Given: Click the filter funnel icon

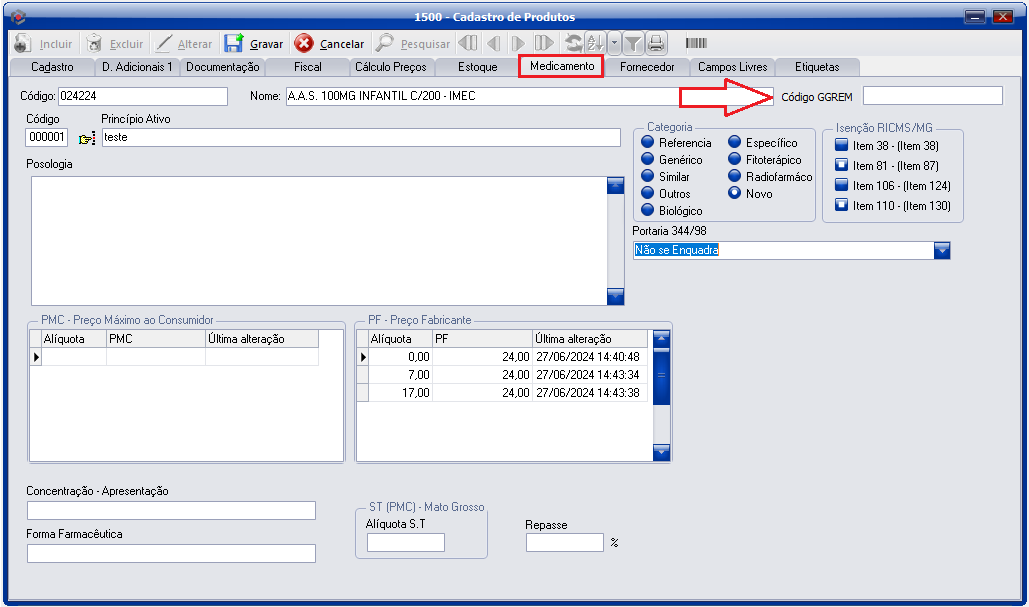Looking at the screenshot, I should coord(633,43).
